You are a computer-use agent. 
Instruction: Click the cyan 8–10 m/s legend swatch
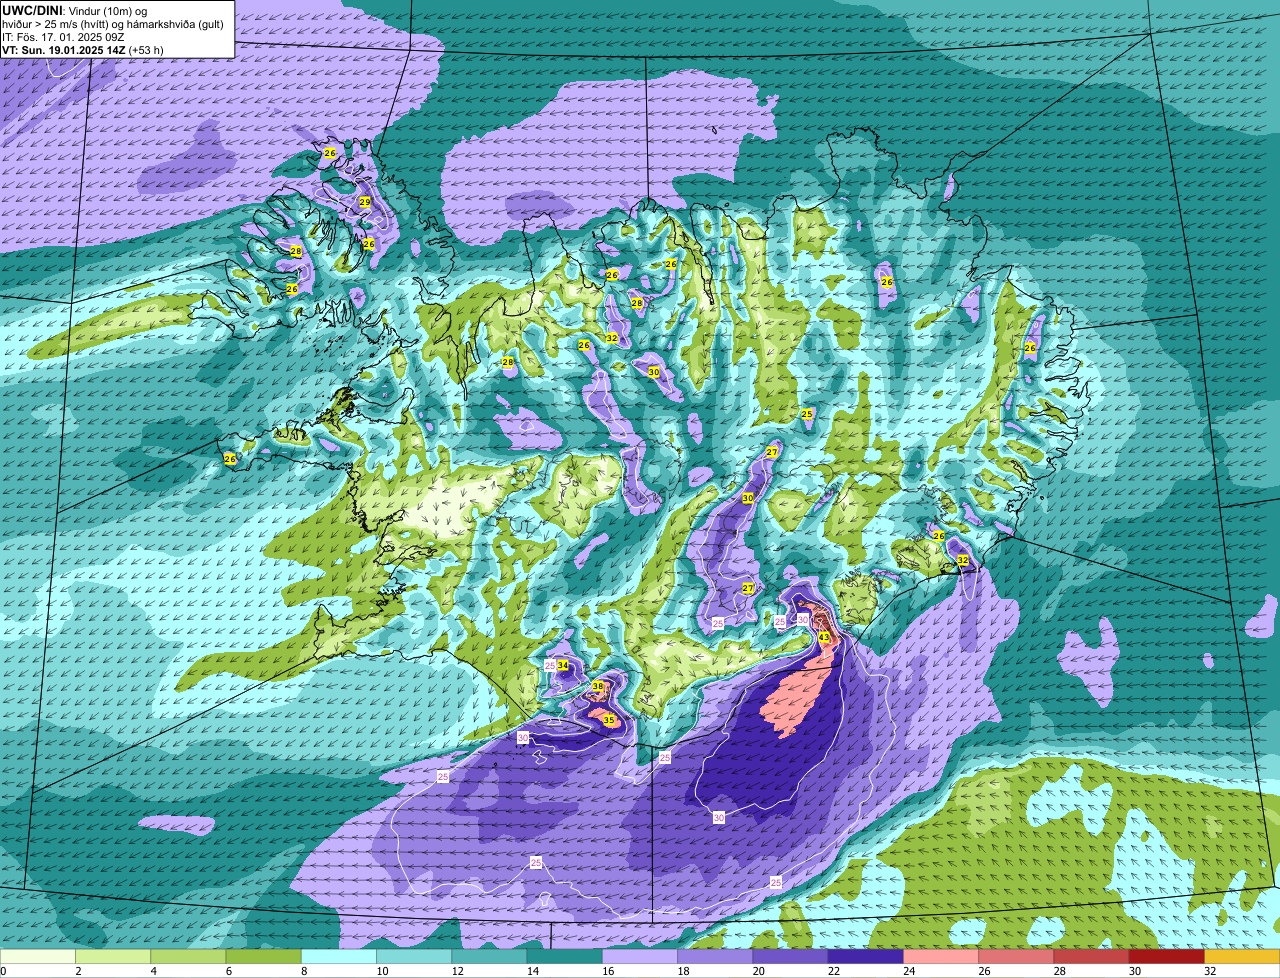(339, 957)
